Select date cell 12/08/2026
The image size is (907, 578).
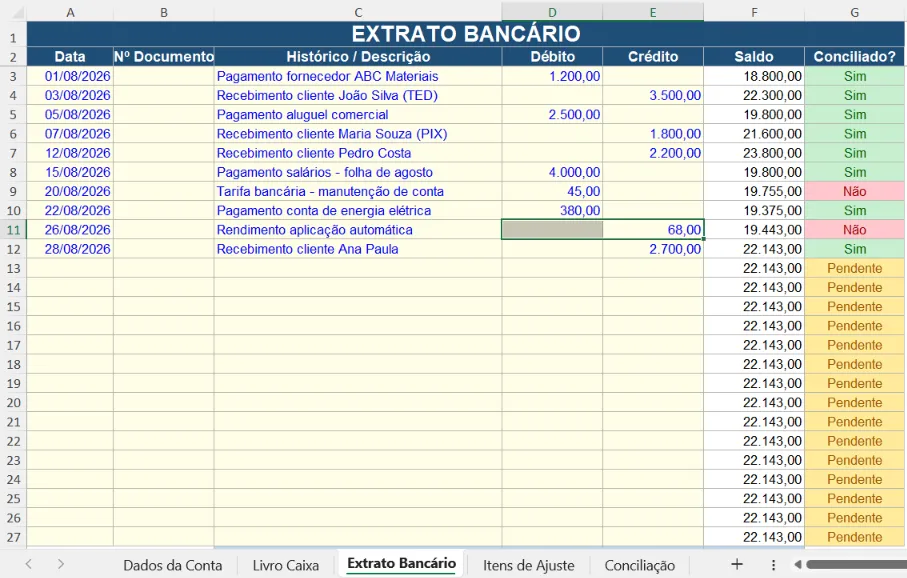70,153
